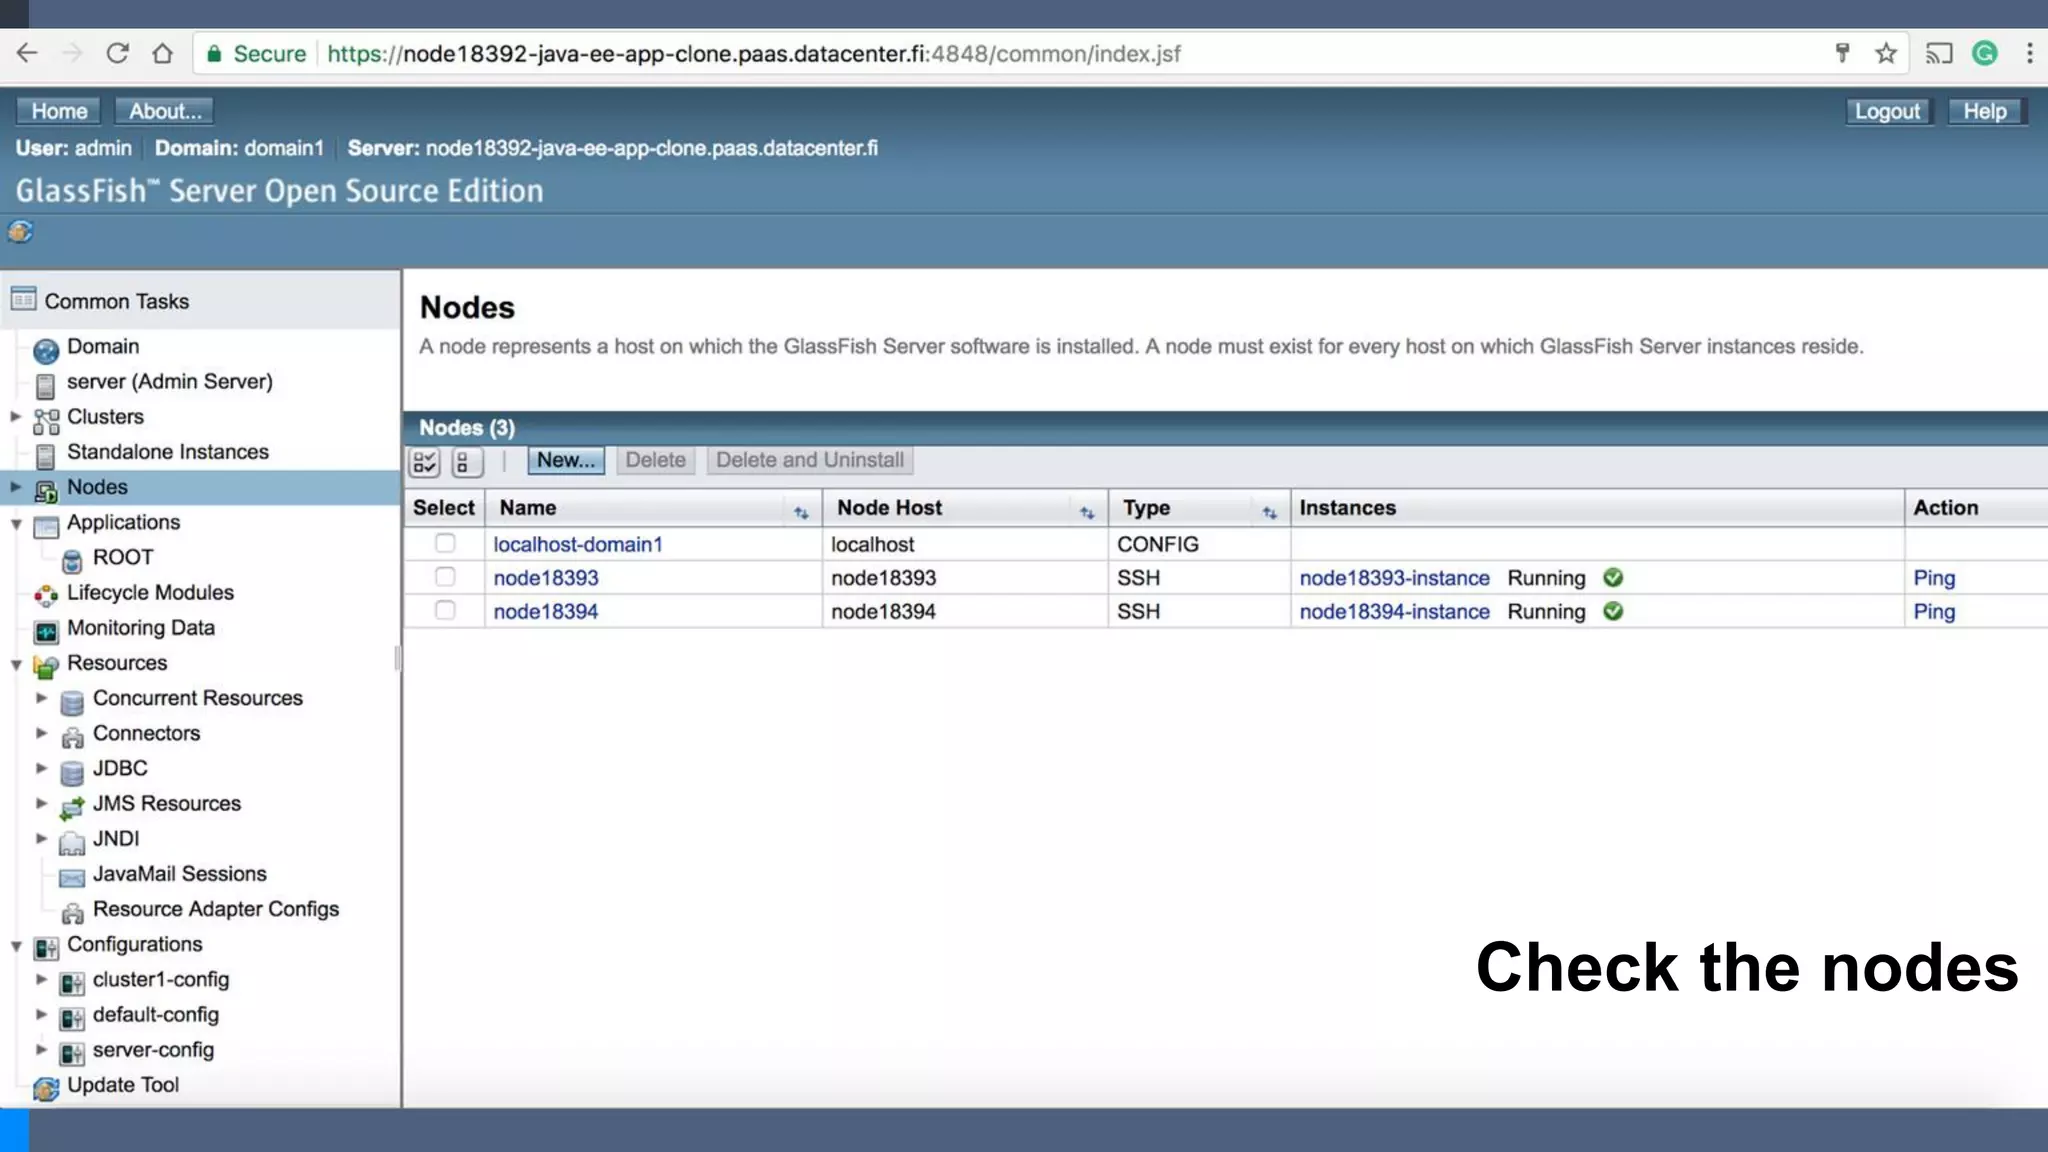This screenshot has height=1152, width=2048.
Task: Click the JMS Resources icon
Action: pyautogui.click(x=72, y=807)
